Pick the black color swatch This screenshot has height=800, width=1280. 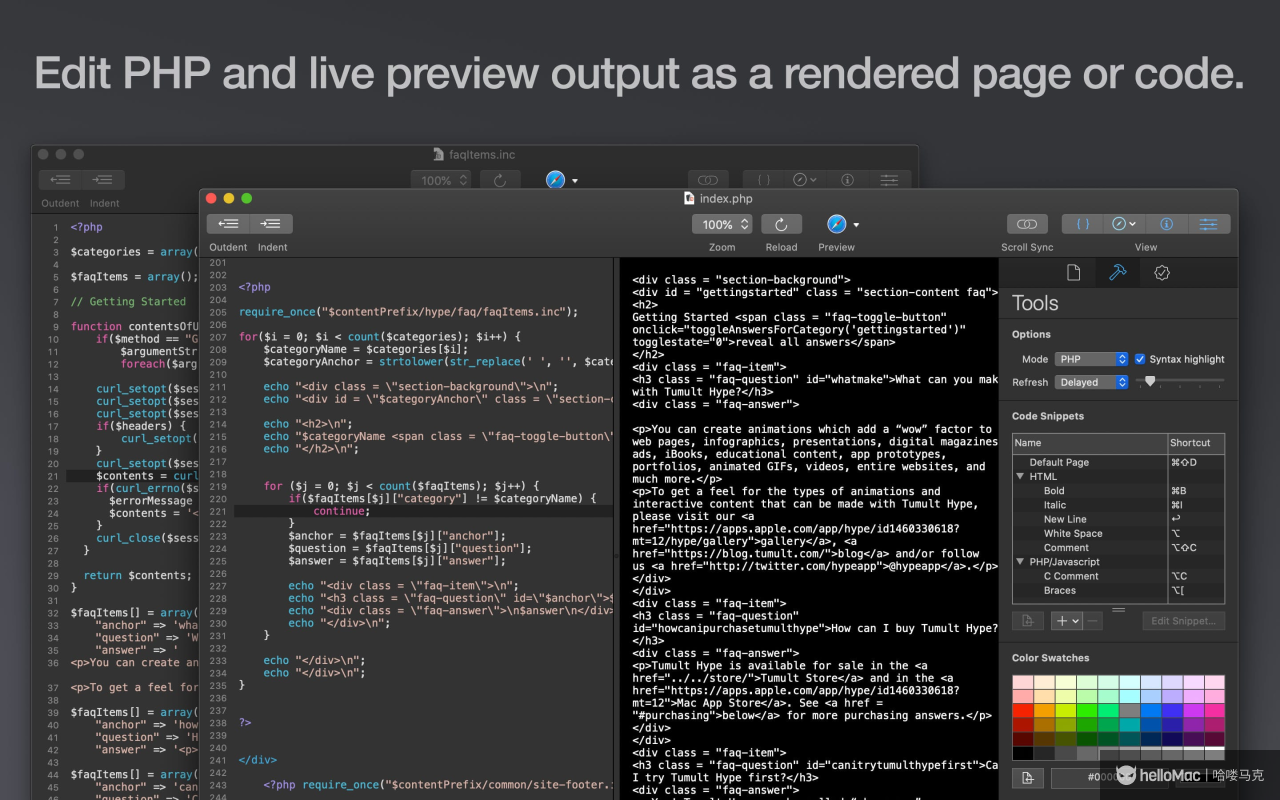point(1023,753)
